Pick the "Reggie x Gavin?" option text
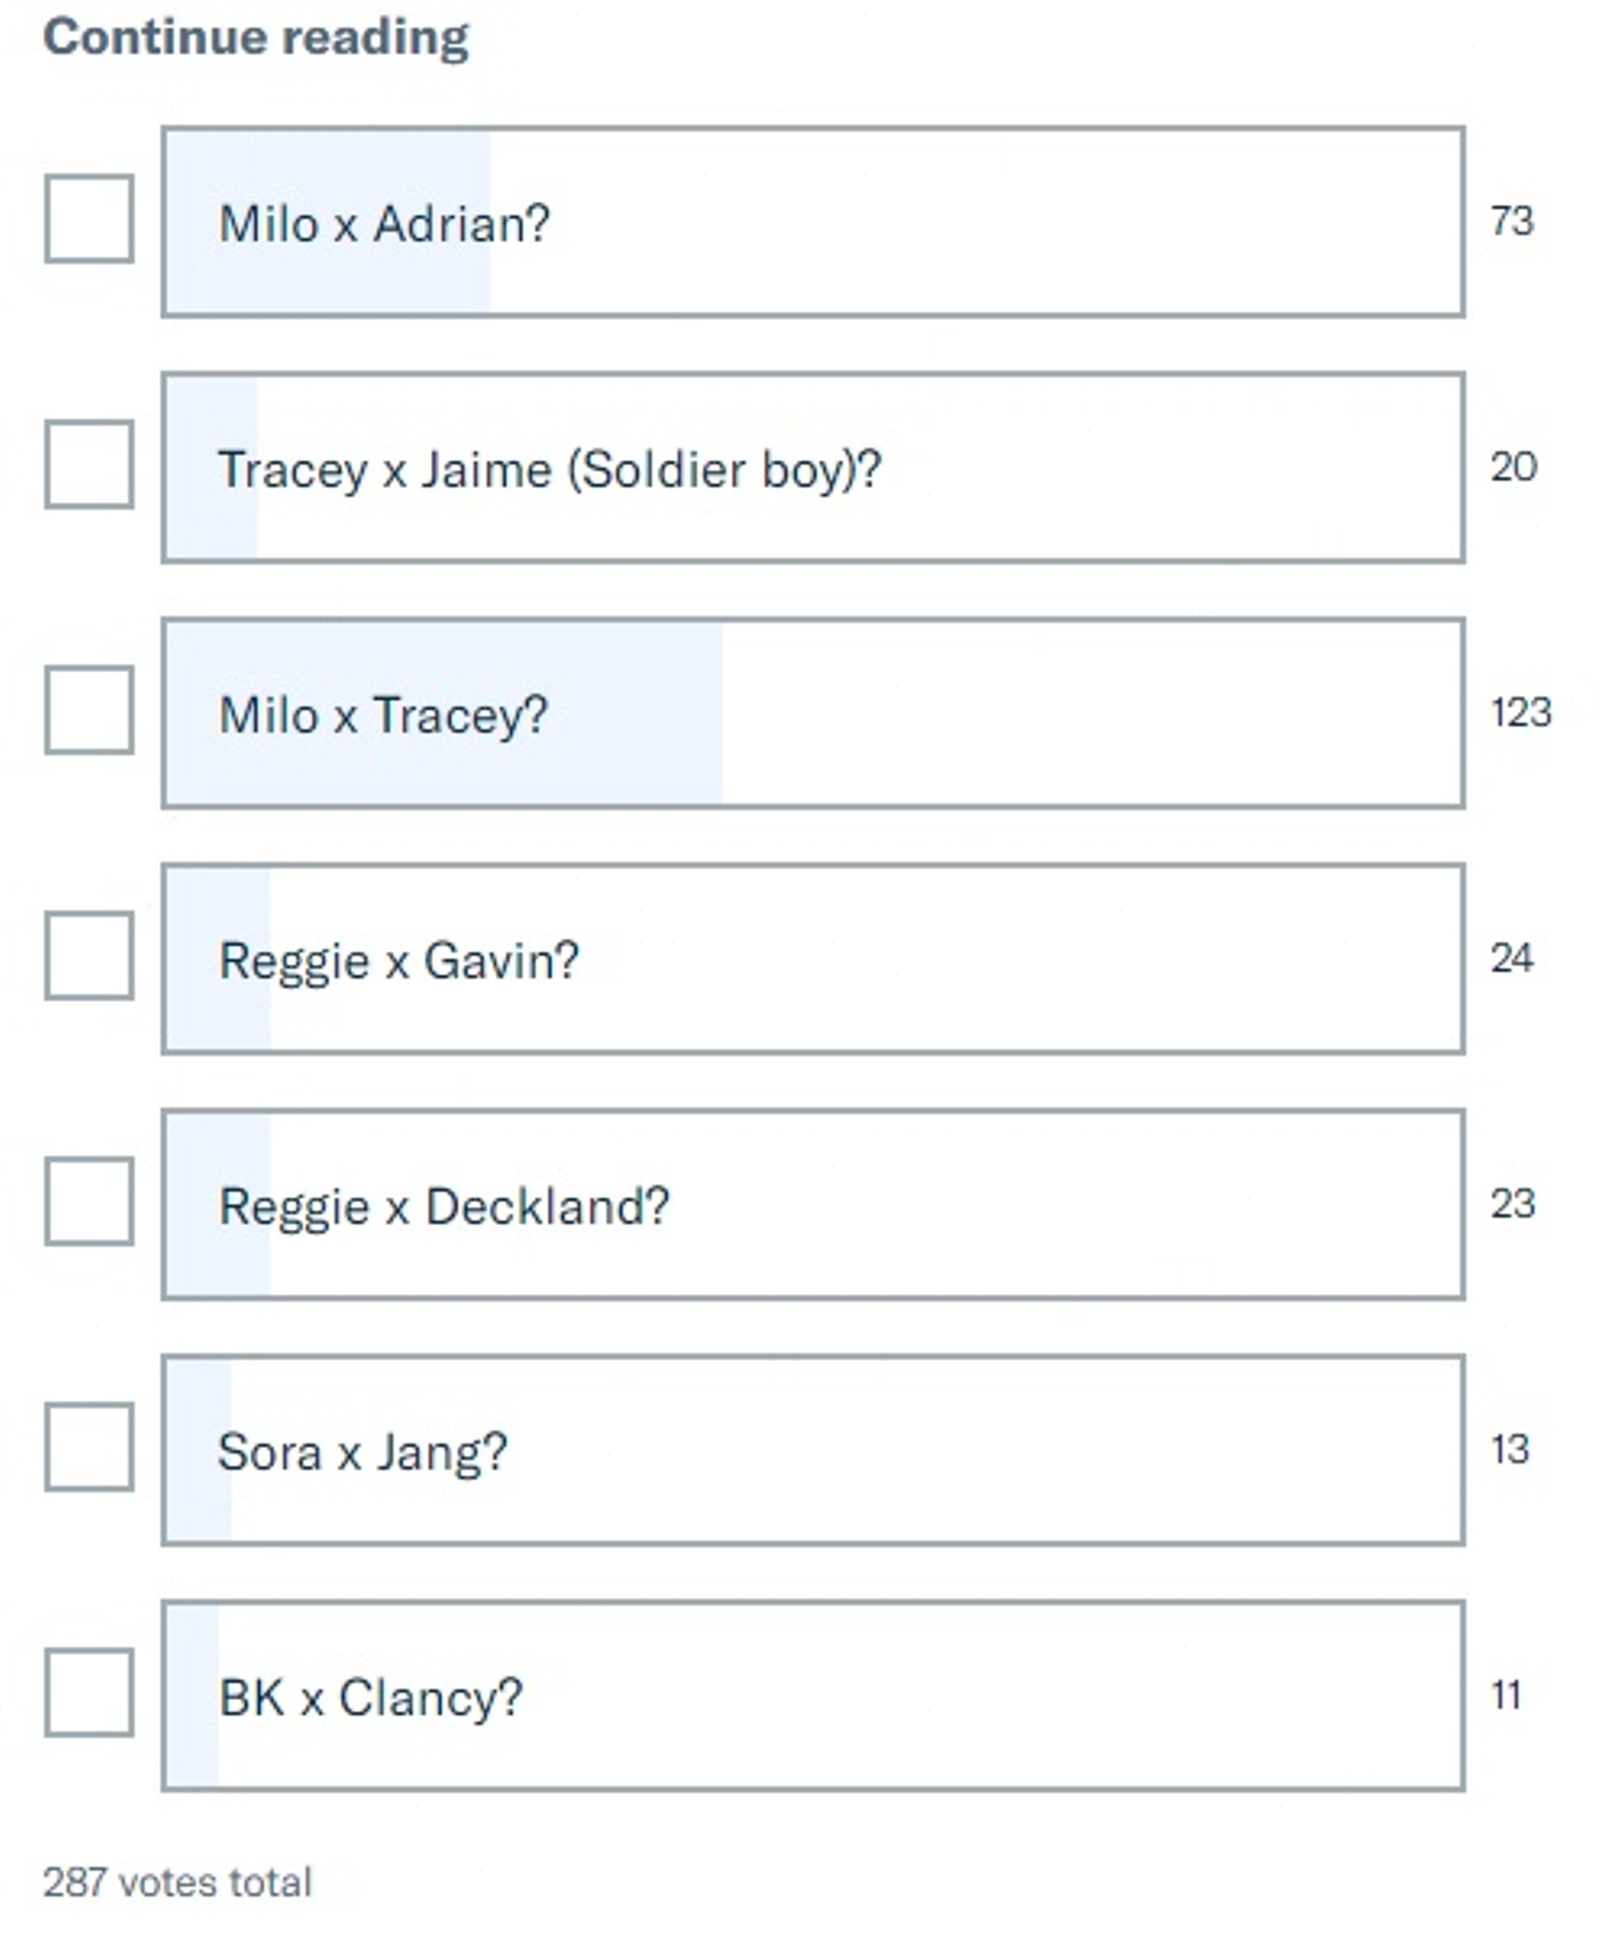This screenshot has height=1946, width=1600. [x=398, y=961]
